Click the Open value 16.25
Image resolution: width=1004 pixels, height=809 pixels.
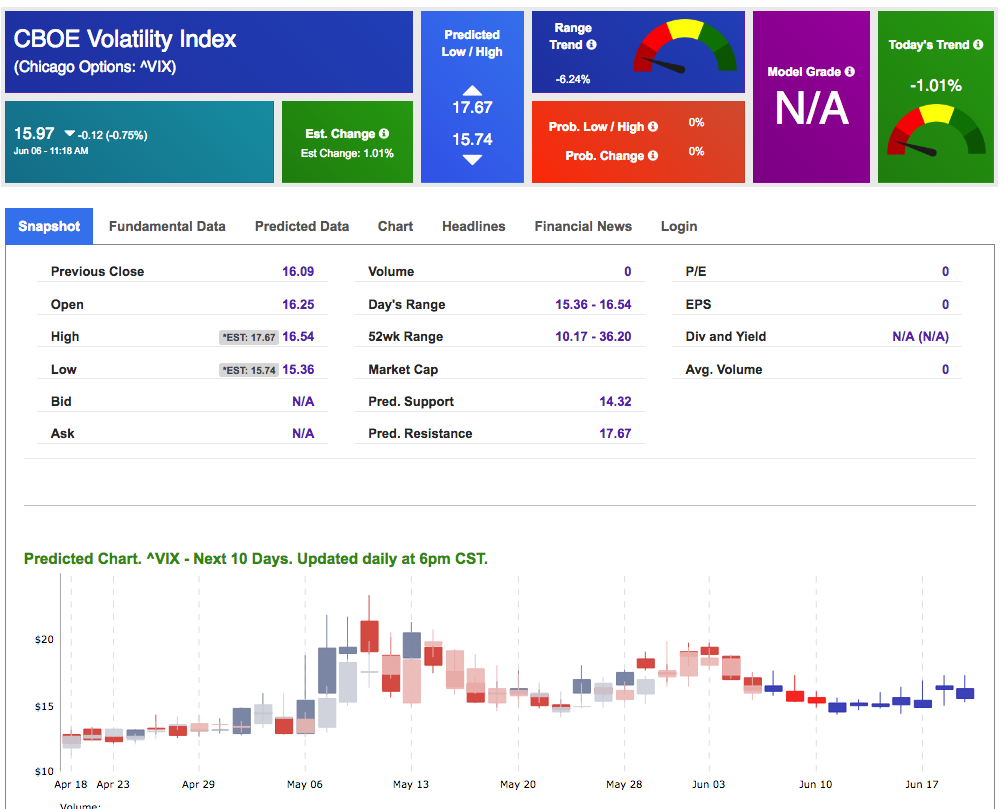[298, 304]
